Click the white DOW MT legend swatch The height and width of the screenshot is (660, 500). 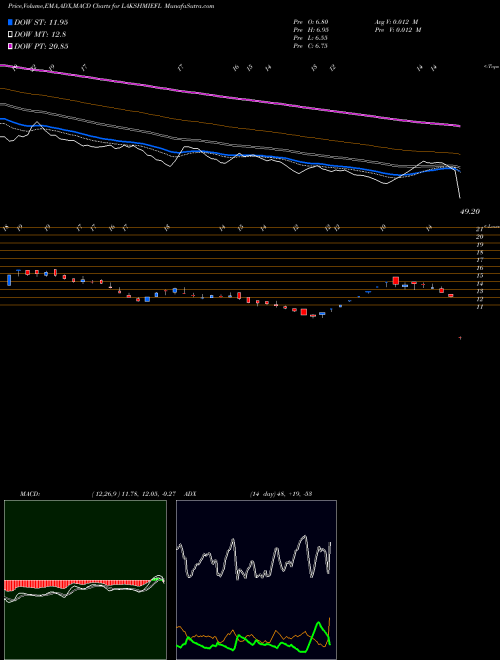pyautogui.click(x=11, y=35)
